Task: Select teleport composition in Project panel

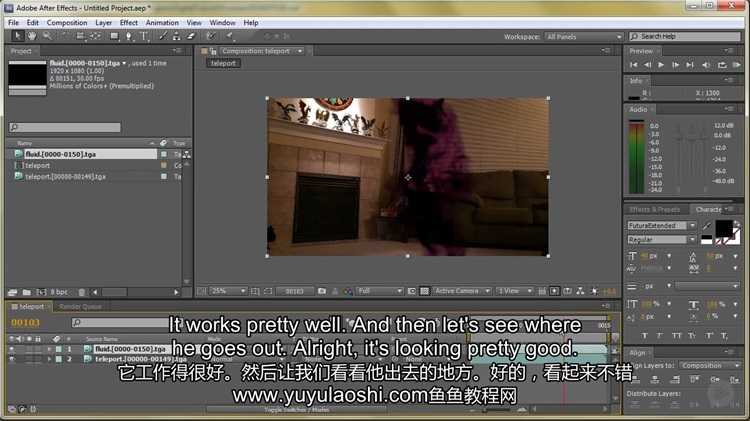Action: tap(37, 165)
